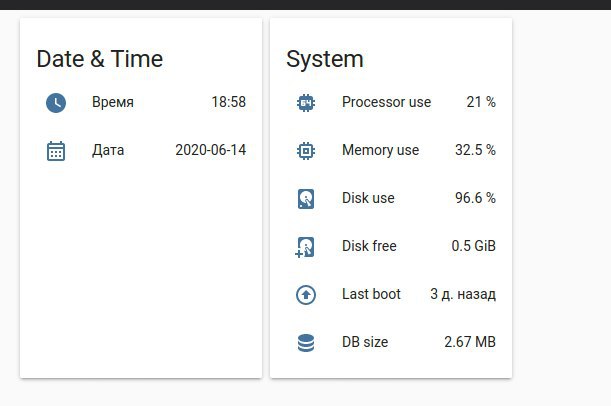Open the Processor use CPU chip icon
Image resolution: width=611 pixels, height=406 pixels.
[x=306, y=103]
